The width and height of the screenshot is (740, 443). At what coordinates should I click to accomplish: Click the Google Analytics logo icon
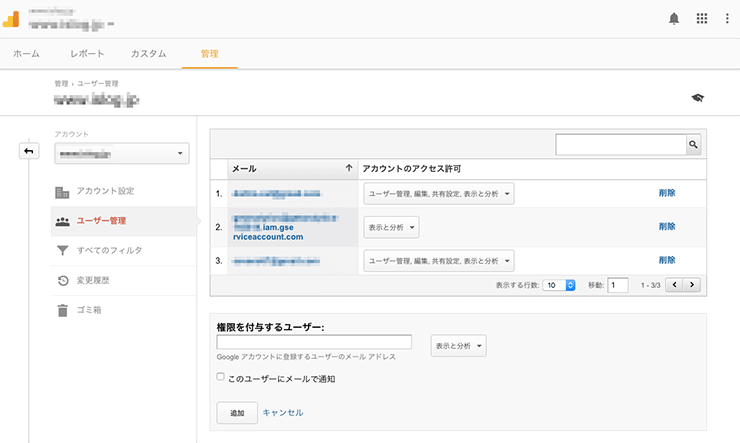click(x=11, y=19)
